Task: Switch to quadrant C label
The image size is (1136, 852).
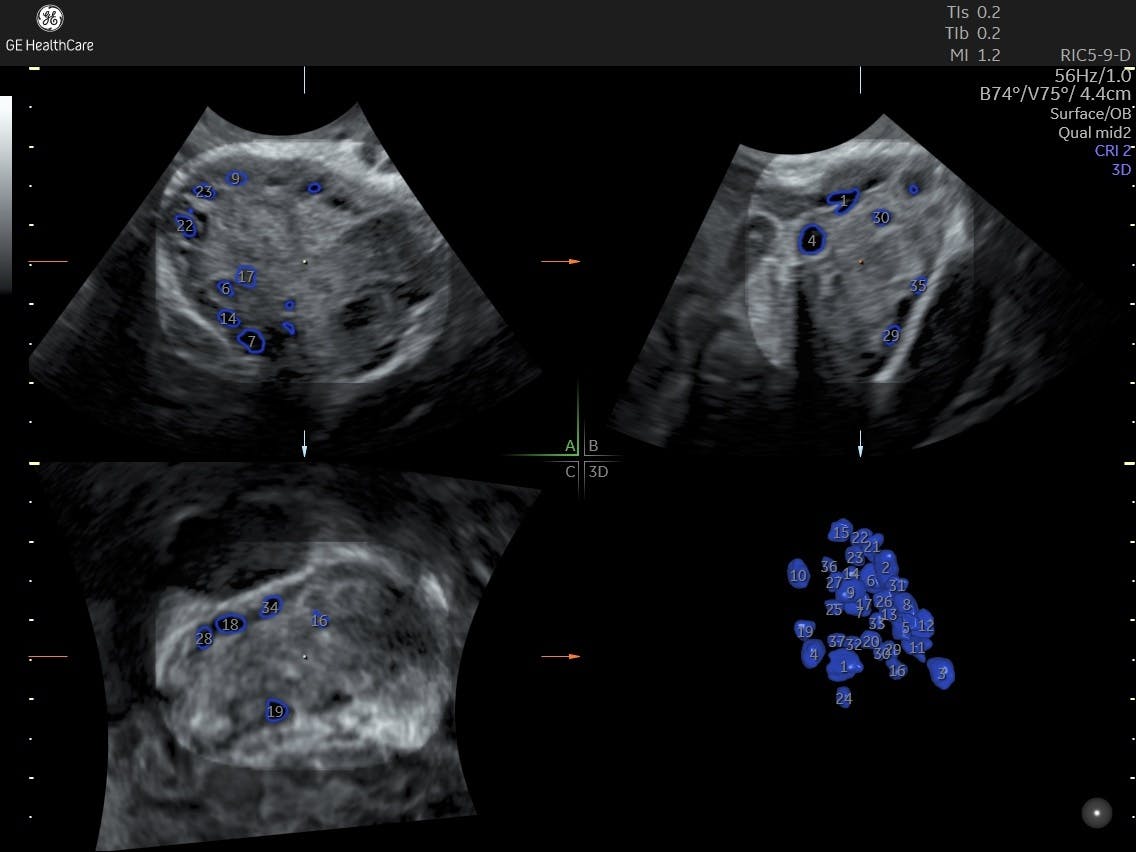Action: 570,472
